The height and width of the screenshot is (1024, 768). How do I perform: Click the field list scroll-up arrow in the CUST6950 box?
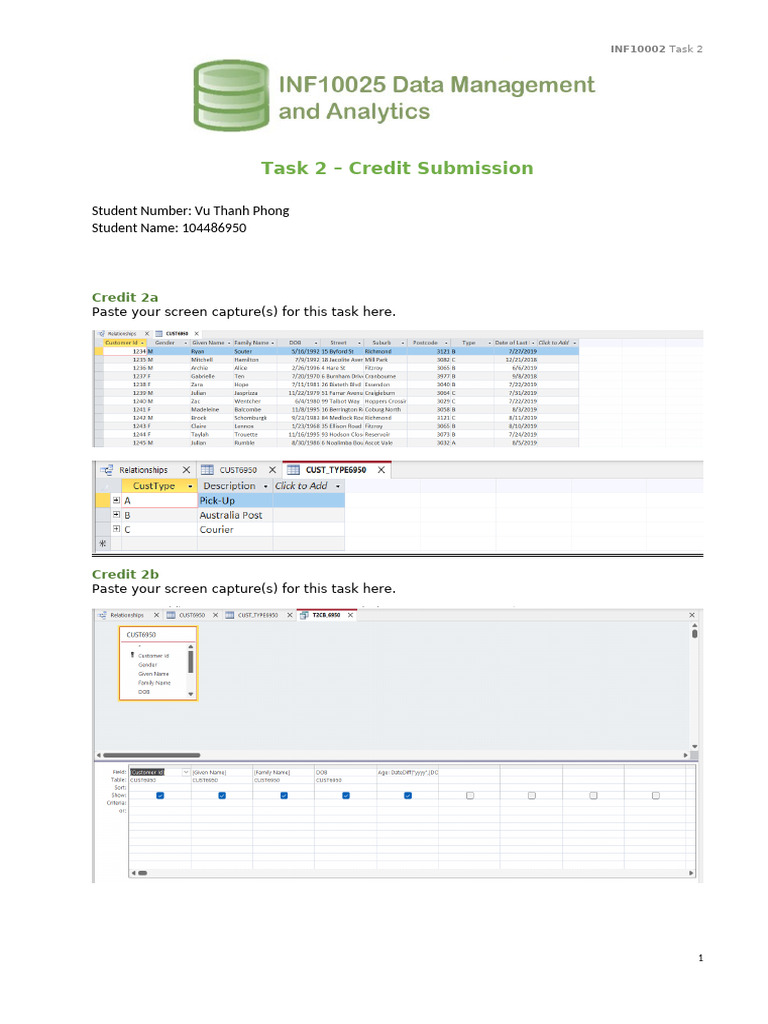click(x=191, y=647)
